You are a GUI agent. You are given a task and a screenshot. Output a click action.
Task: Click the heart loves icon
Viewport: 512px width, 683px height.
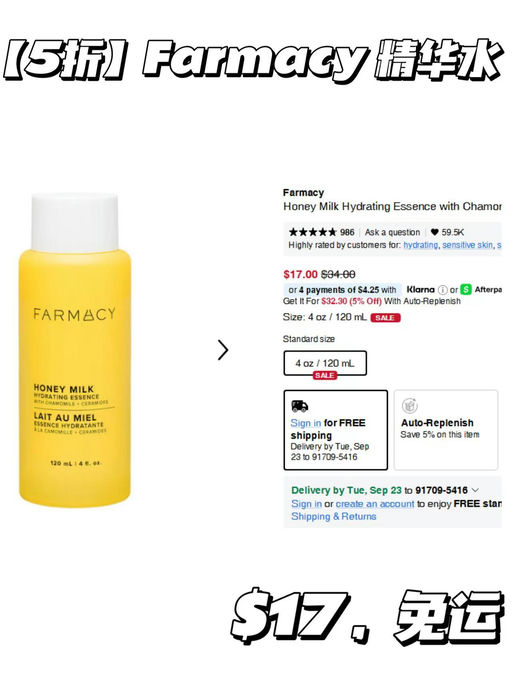click(434, 232)
